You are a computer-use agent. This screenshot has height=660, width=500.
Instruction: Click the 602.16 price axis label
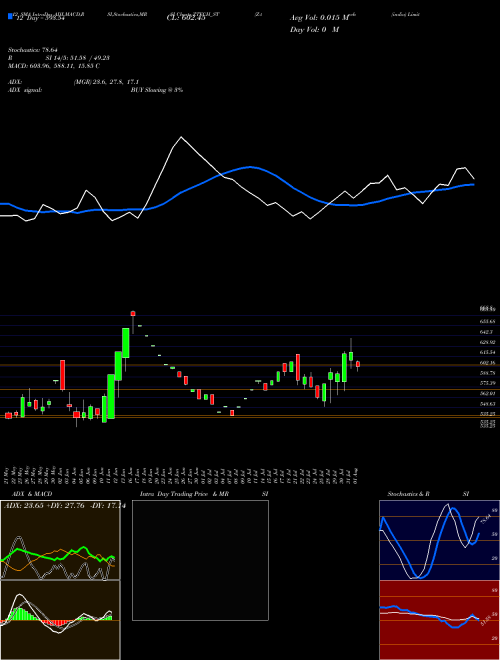[x=487, y=363]
